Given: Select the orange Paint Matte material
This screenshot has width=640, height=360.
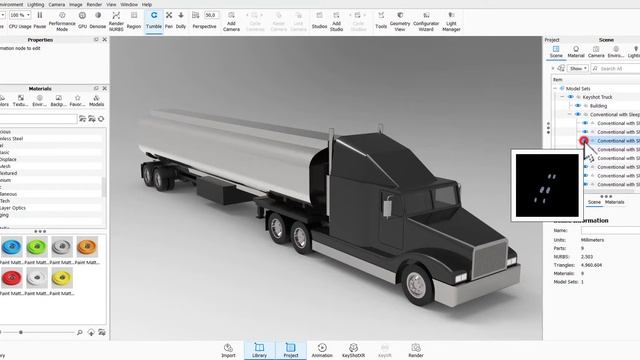Looking at the screenshot, I should [x=87, y=247].
